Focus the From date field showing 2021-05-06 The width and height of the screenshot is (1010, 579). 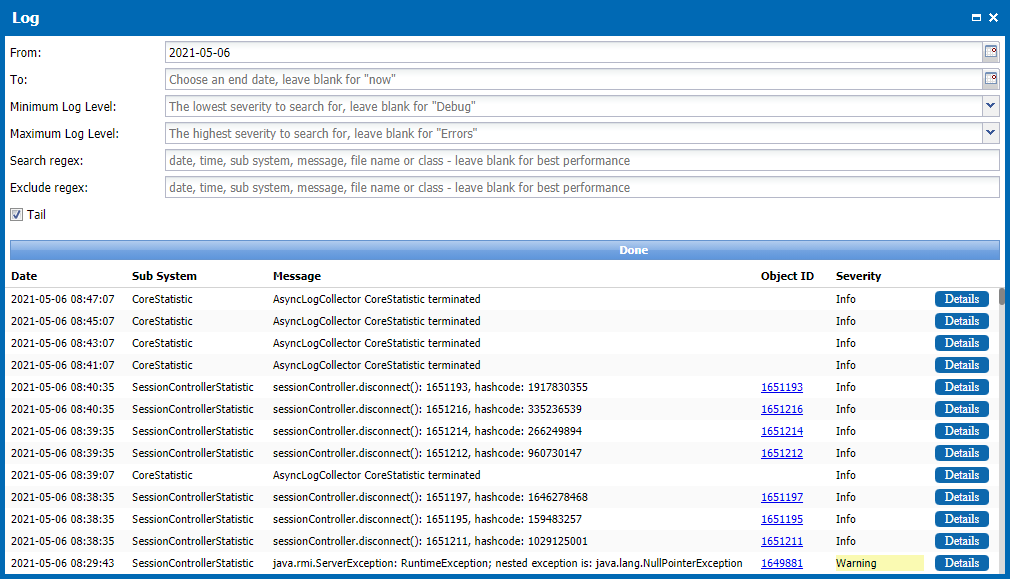573,52
